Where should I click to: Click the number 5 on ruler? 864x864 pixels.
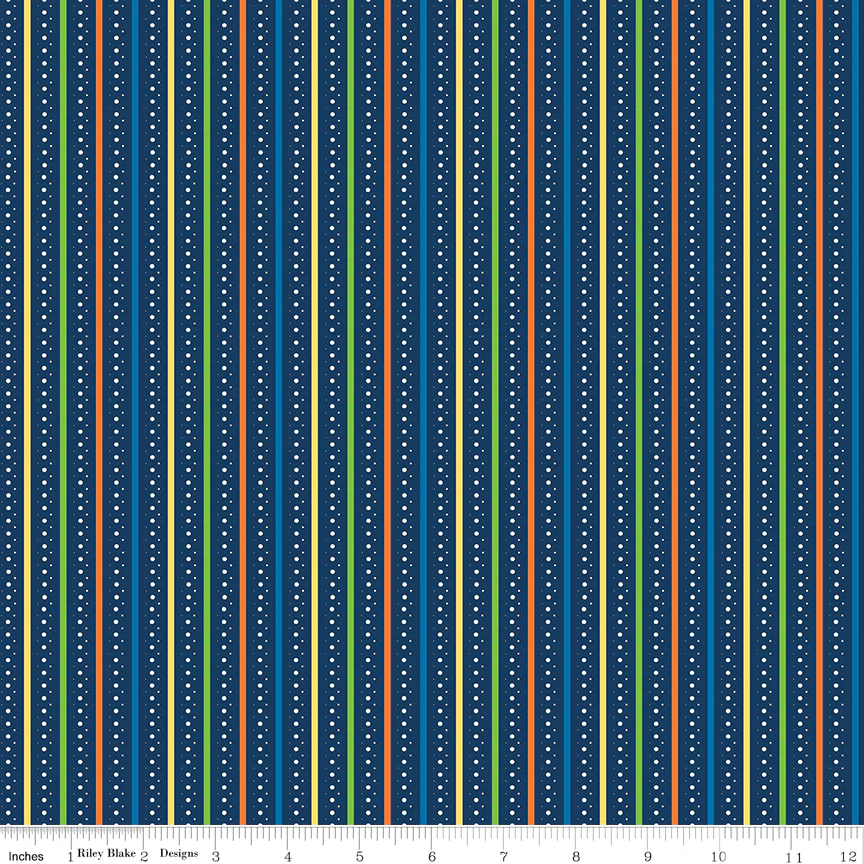[x=360, y=857]
